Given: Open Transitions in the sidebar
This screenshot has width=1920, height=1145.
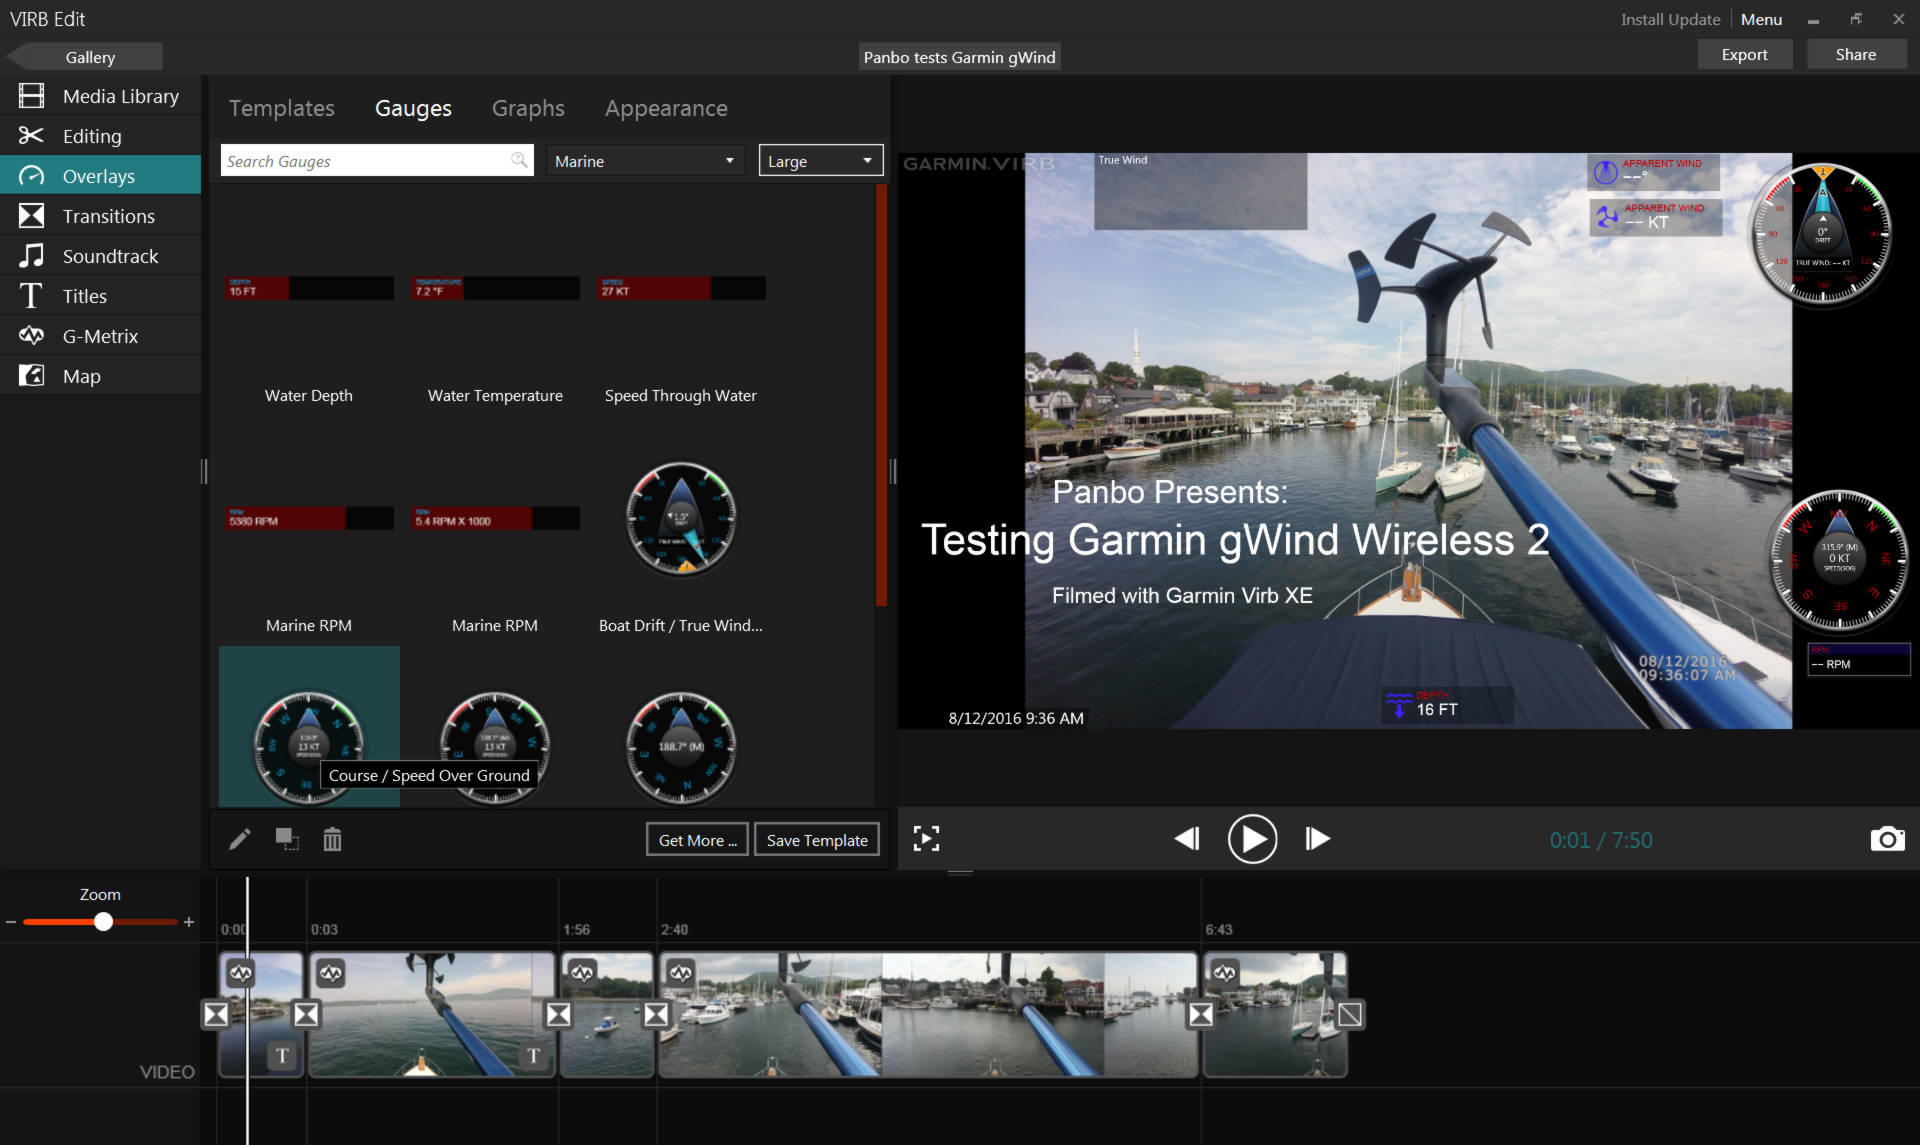Looking at the screenshot, I should [x=100, y=216].
